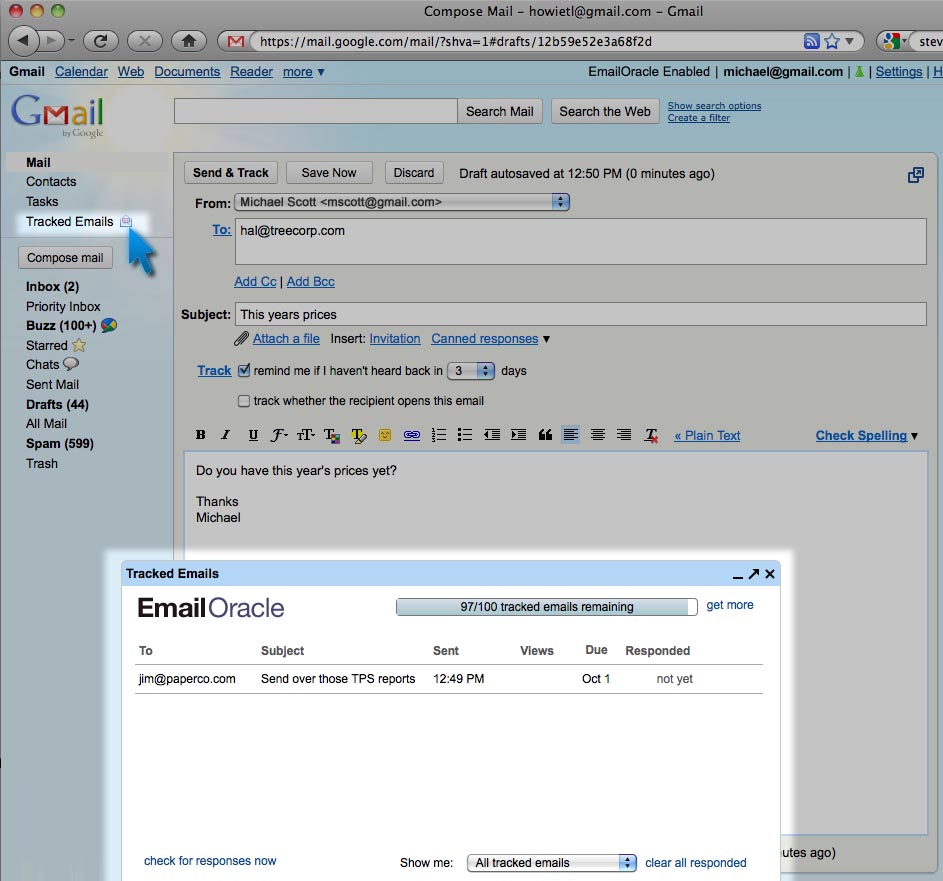The image size is (943, 881).
Task: Expand the more menu in top bar
Action: pos(304,72)
